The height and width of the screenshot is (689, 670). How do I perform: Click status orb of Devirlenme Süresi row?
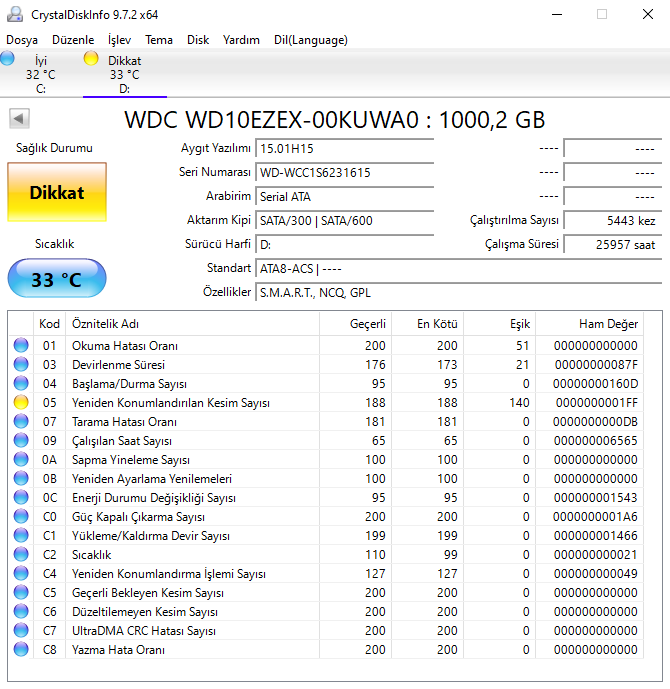pyautogui.click(x=21, y=364)
